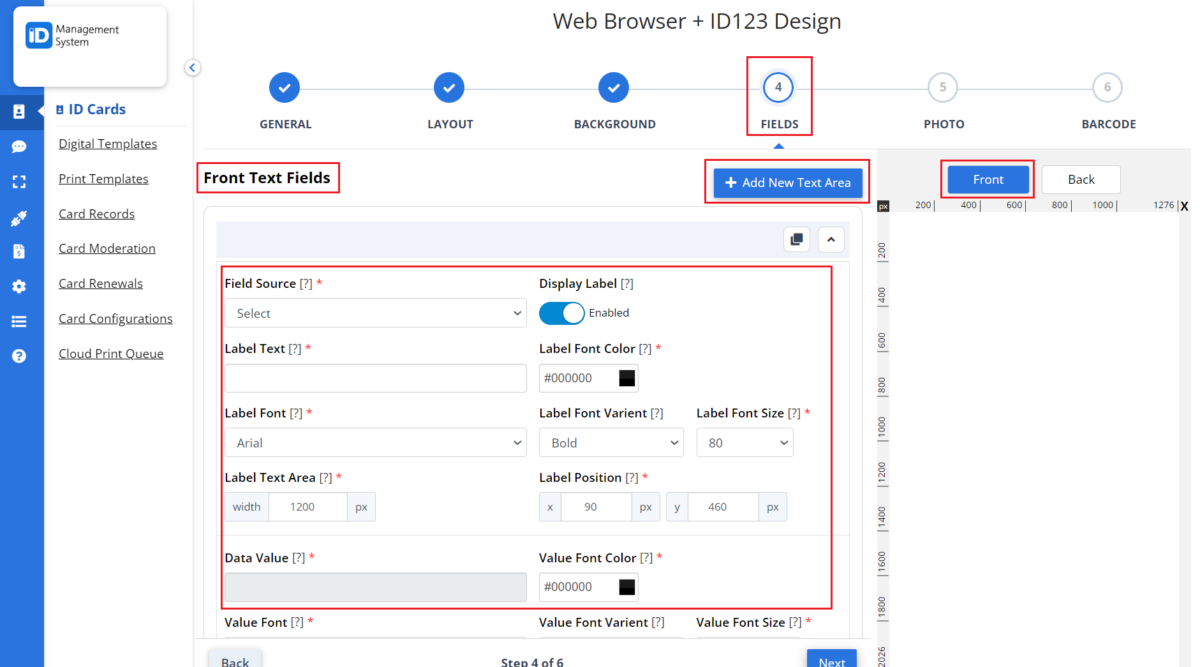Image resolution: width=1200 pixels, height=667 pixels.
Task: Click the scan frame sidebar icon
Action: click(x=19, y=182)
